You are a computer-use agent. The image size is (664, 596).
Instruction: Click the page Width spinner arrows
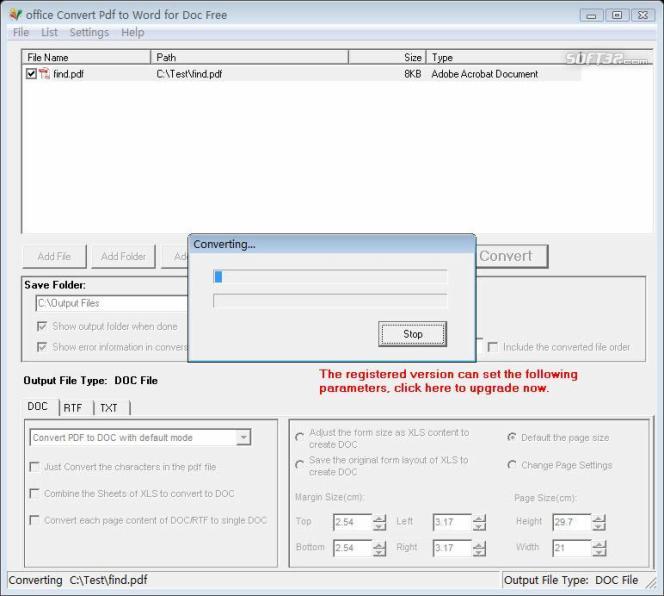click(599, 548)
